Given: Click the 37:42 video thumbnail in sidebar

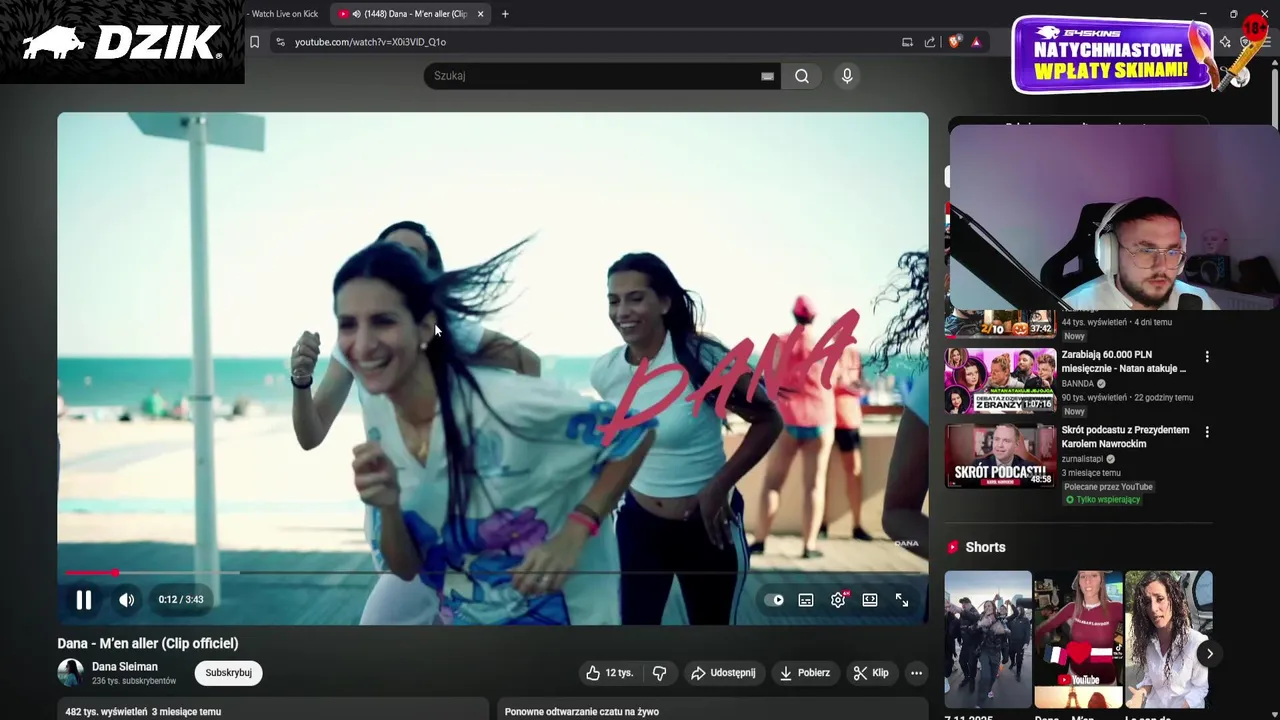Looking at the screenshot, I should [x=1000, y=324].
